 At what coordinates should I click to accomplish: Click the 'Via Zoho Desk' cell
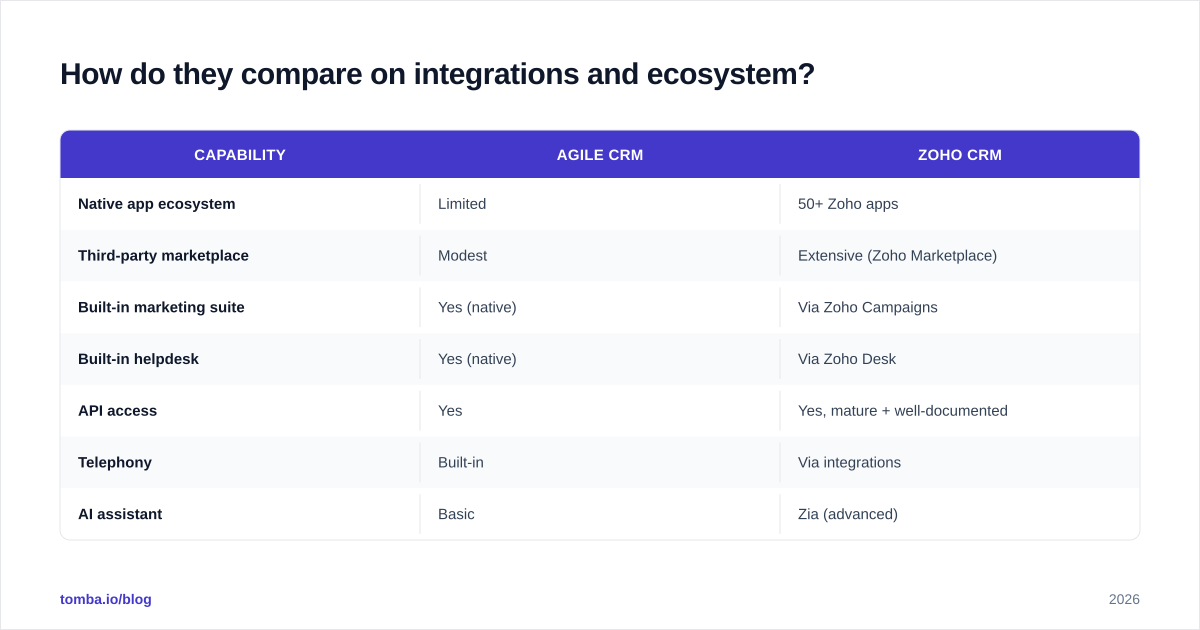pos(847,359)
